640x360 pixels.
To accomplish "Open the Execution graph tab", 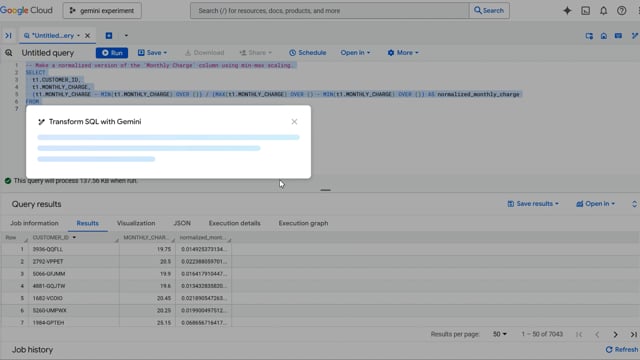I will 303,223.
